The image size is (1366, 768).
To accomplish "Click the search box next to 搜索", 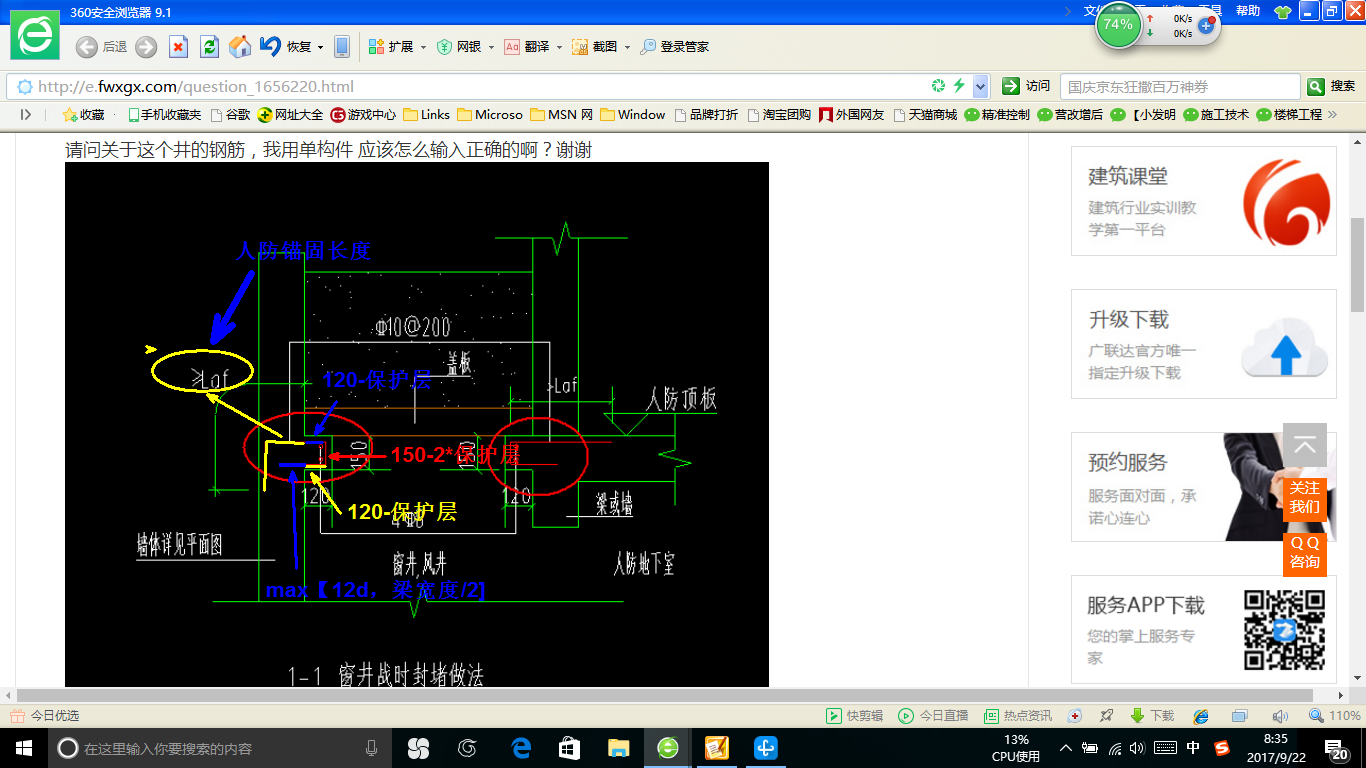I will [x=1180, y=86].
